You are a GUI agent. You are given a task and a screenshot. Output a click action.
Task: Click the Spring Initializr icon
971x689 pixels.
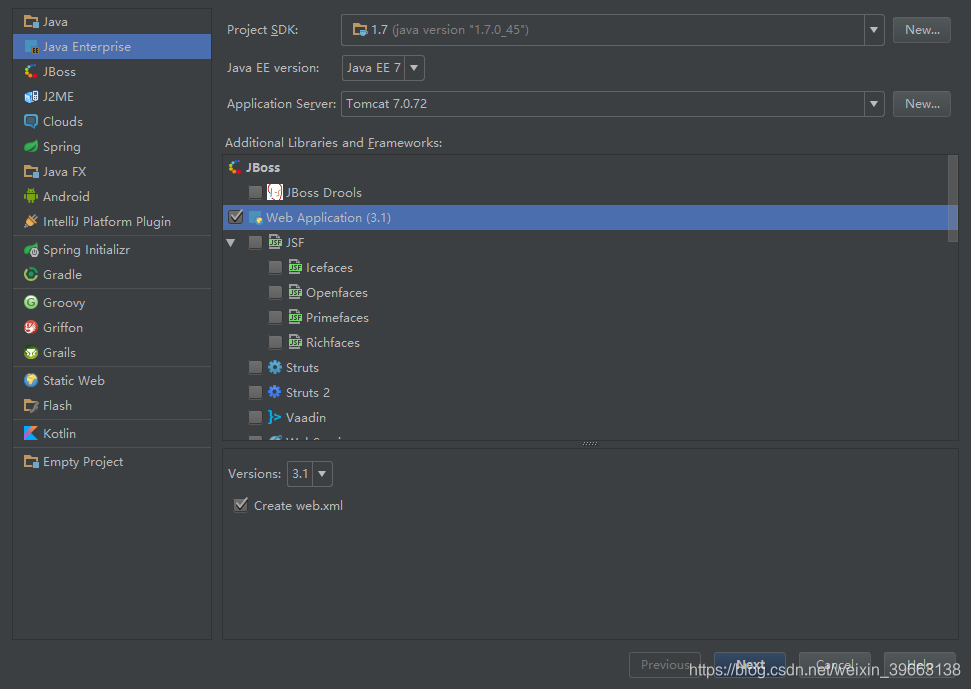(31, 250)
